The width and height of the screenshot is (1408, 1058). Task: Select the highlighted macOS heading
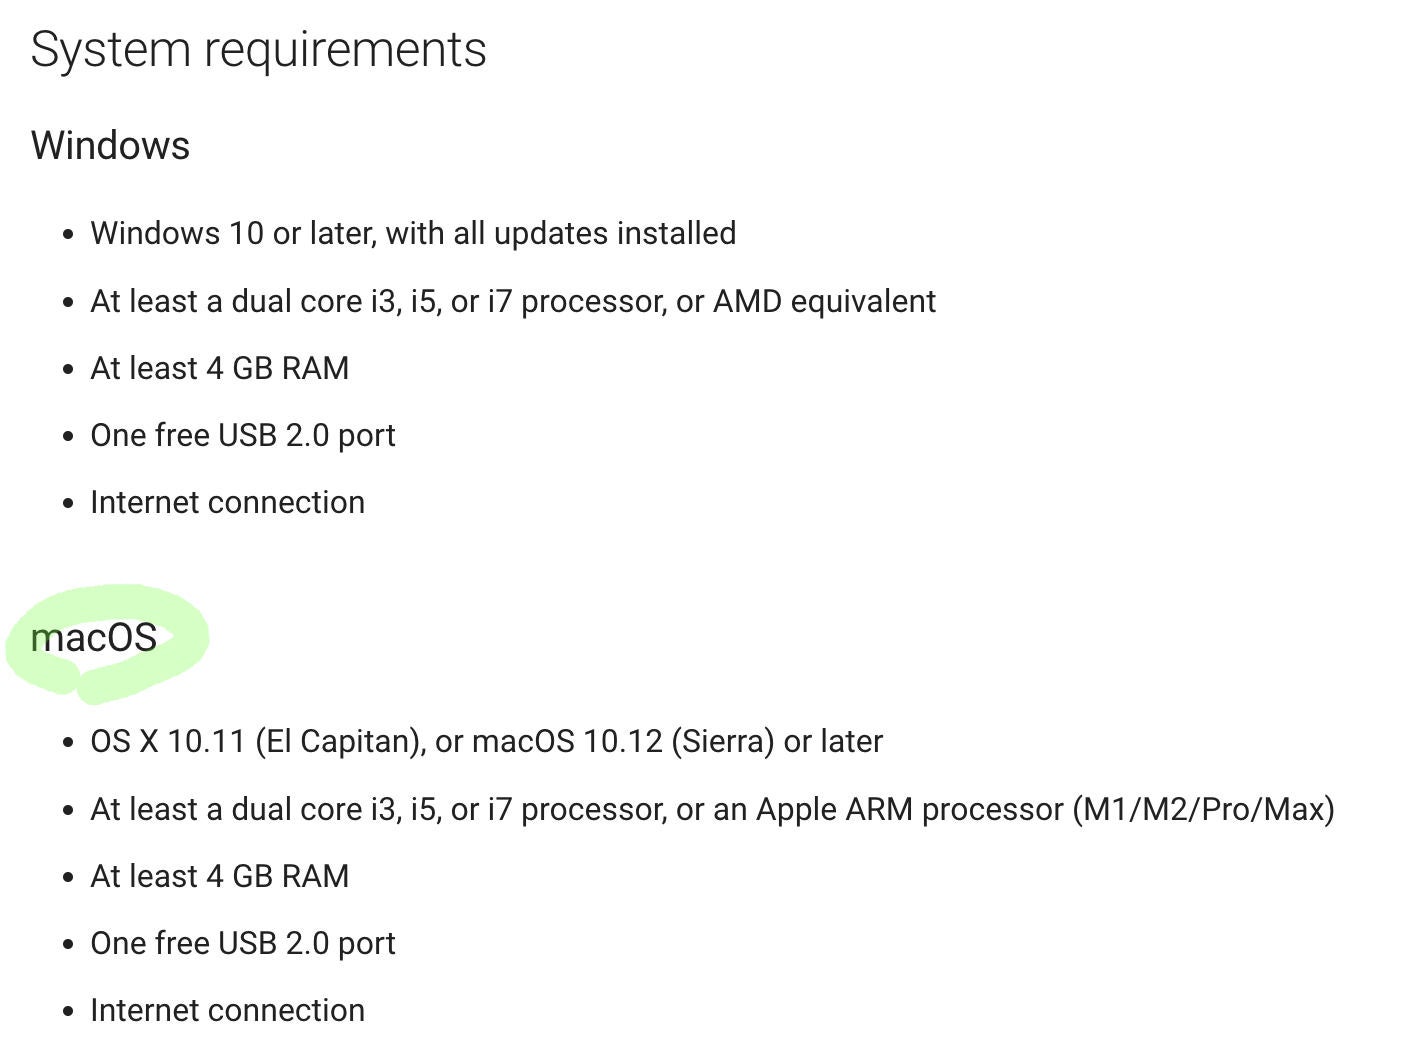point(94,638)
